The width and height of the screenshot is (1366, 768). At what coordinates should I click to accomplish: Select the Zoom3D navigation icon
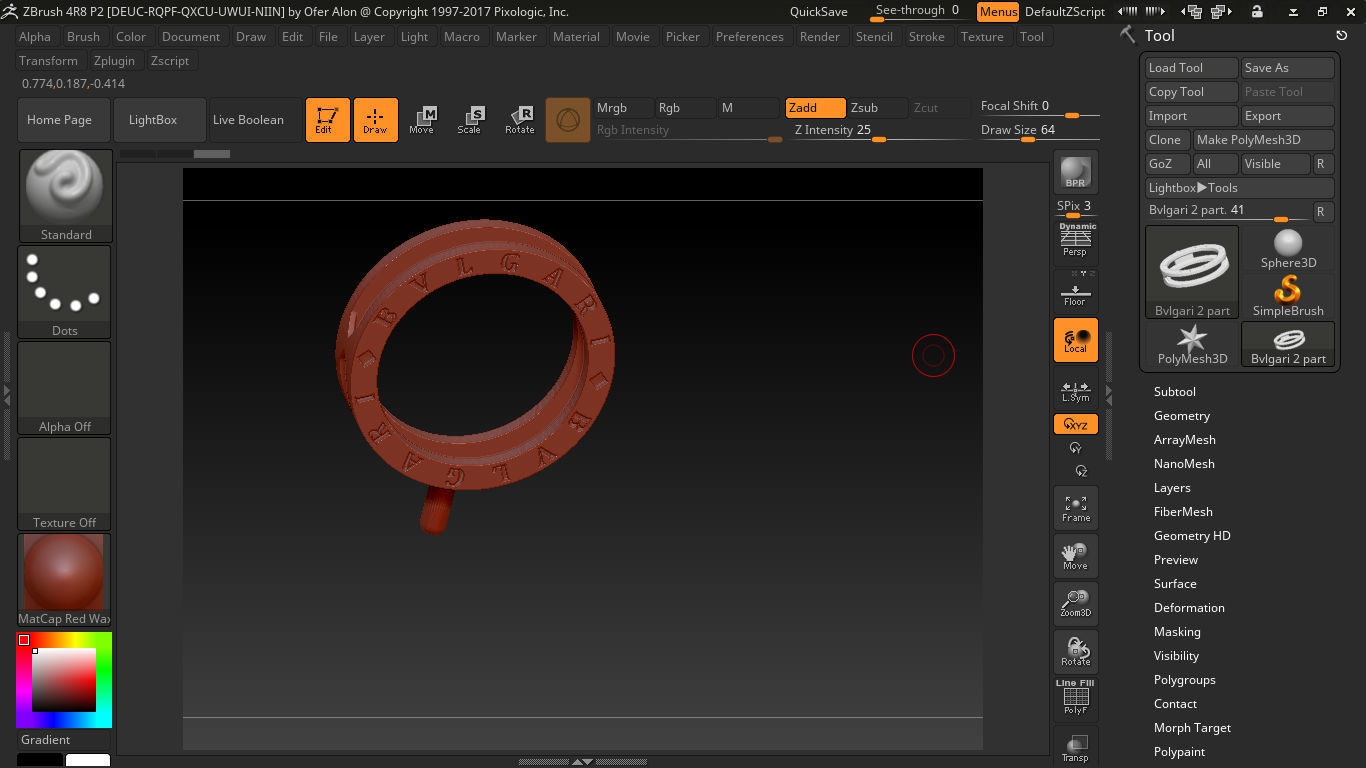point(1076,604)
